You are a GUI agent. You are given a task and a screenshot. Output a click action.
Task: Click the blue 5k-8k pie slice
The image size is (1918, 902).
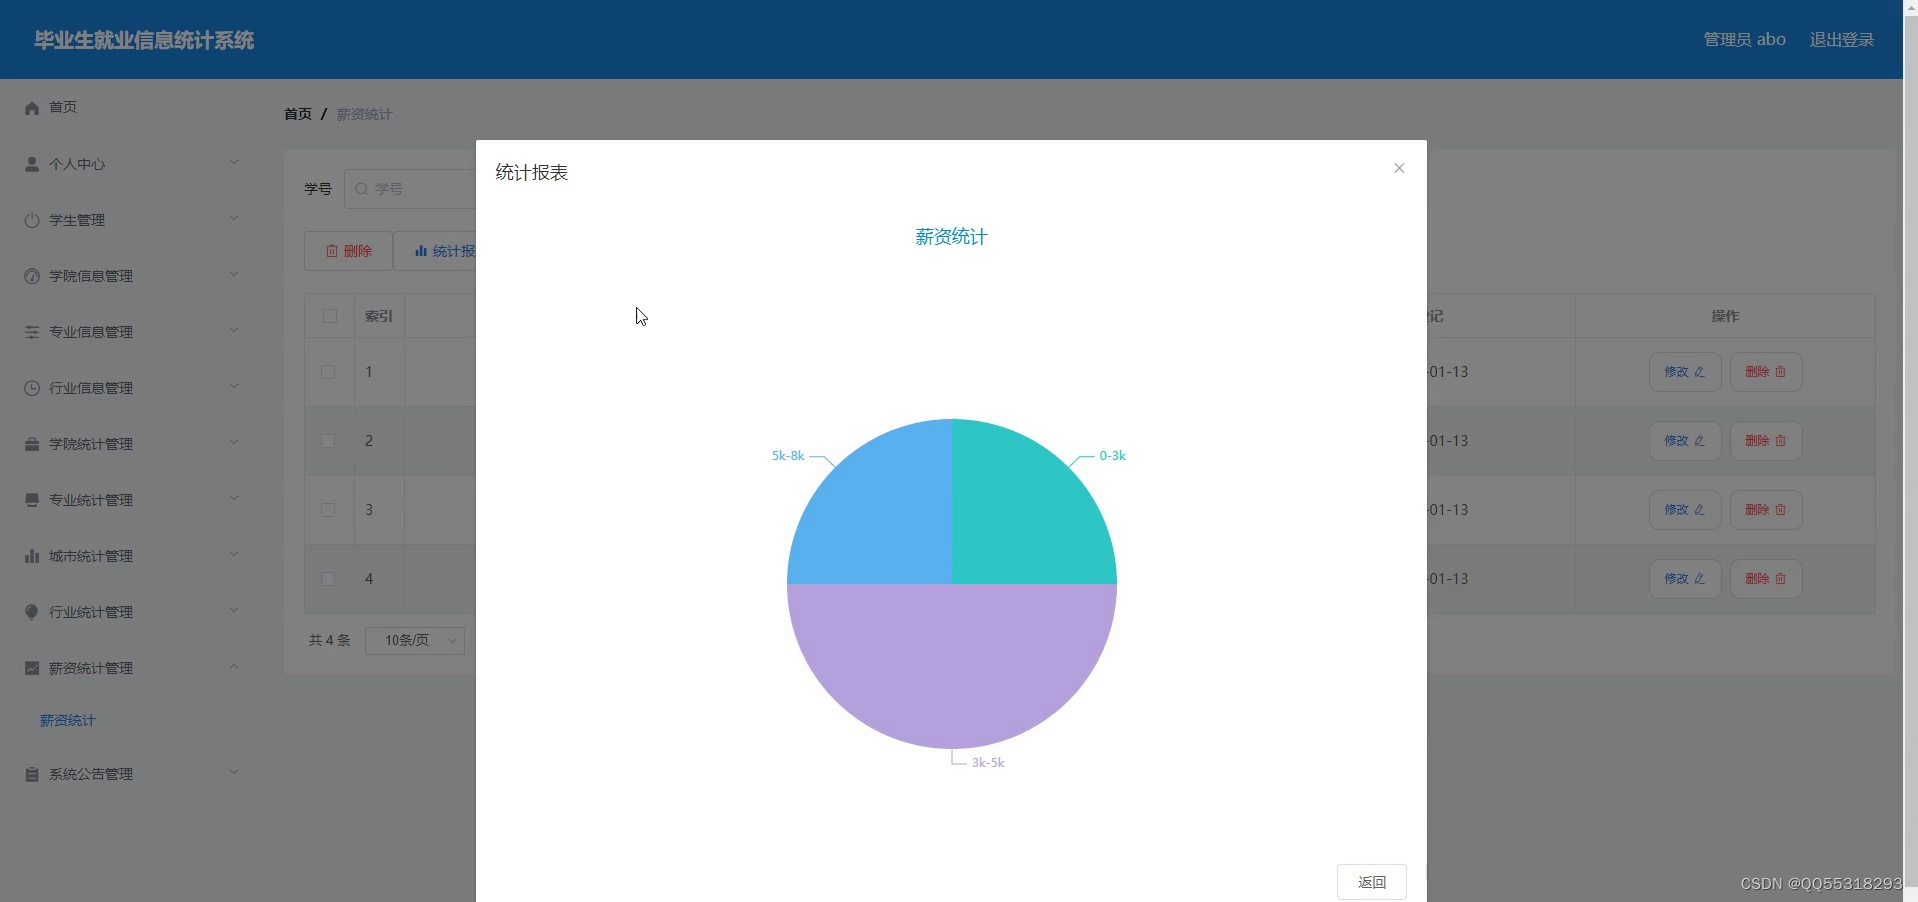coord(884,515)
